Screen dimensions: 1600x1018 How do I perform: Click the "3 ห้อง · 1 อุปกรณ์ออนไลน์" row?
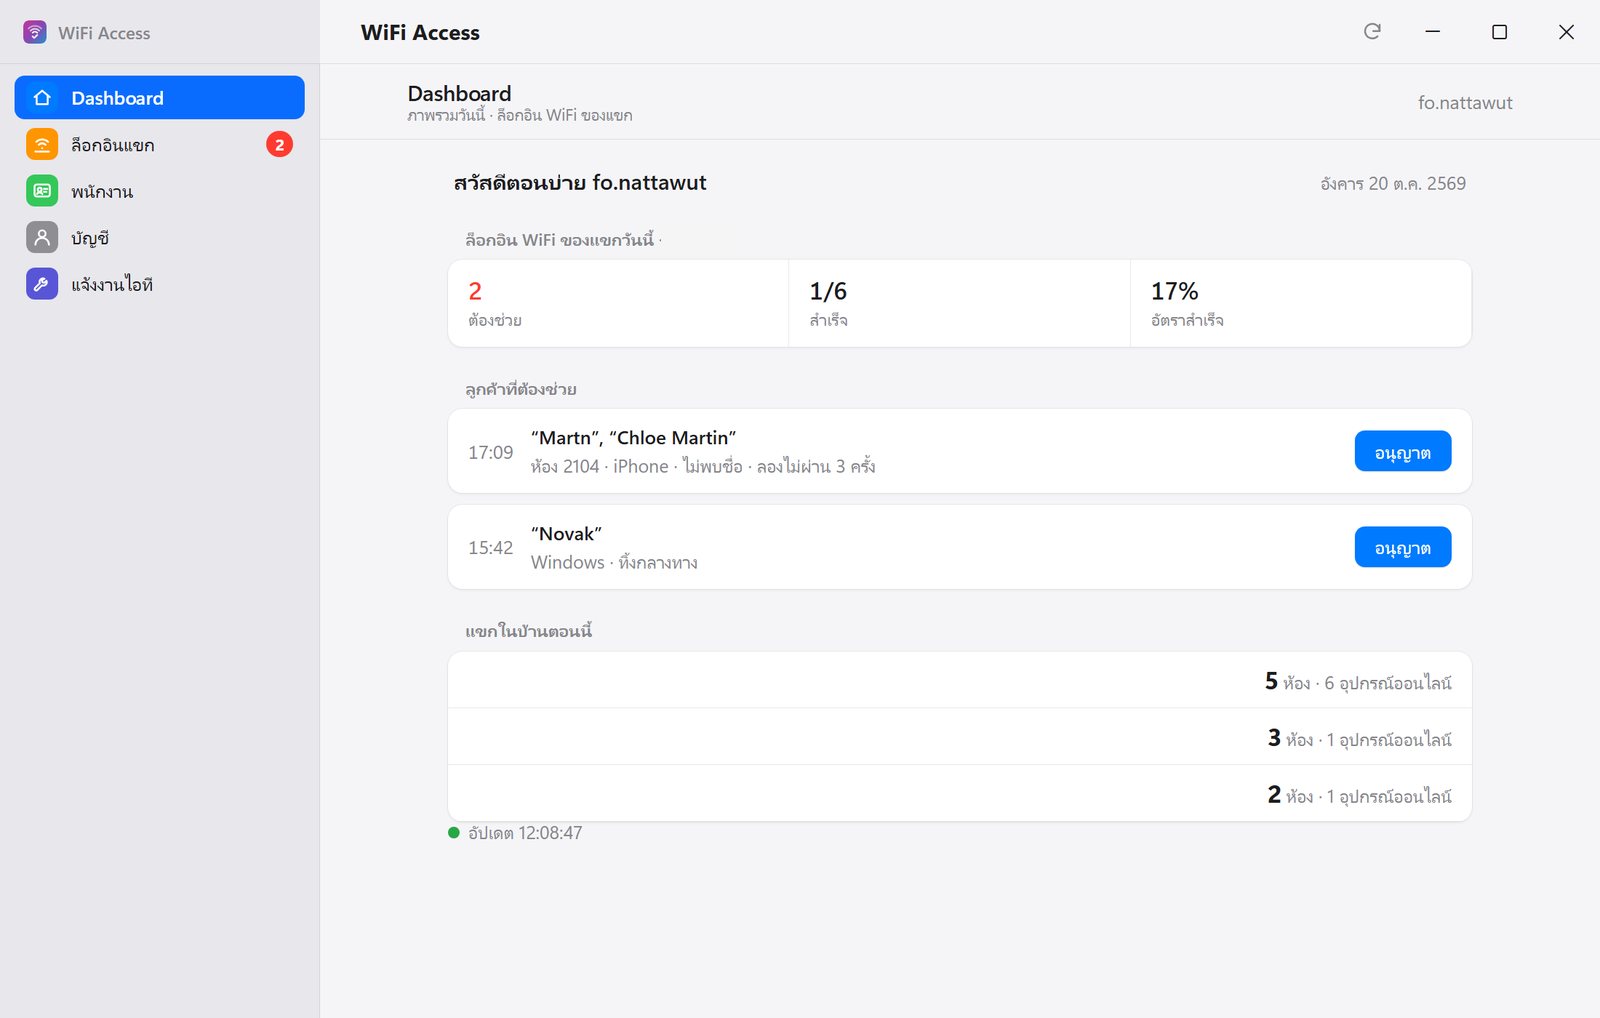pos(960,738)
